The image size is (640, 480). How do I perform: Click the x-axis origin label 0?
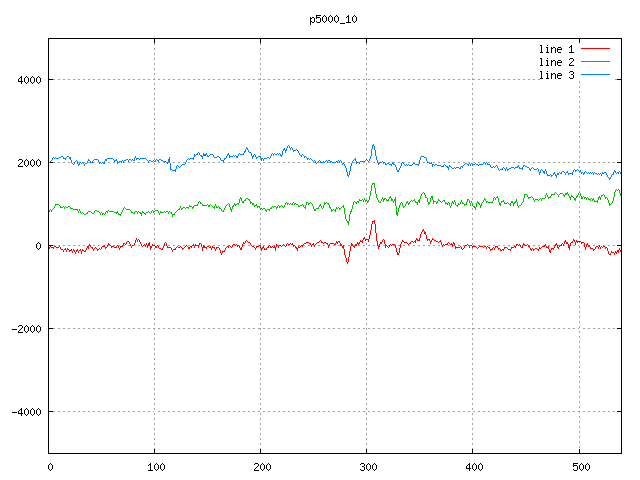(50, 467)
